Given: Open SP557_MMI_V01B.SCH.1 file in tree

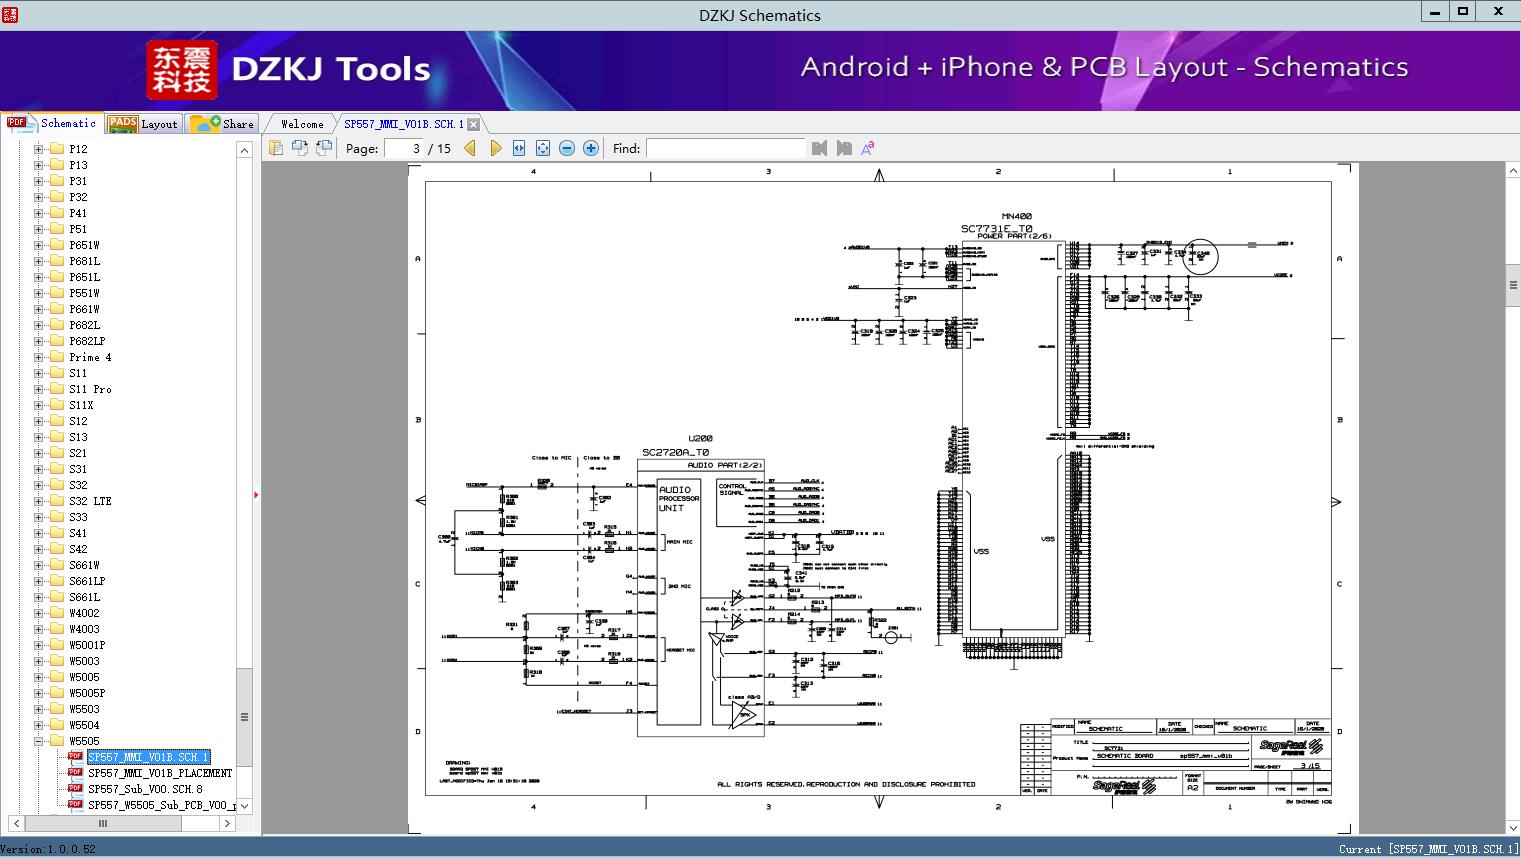Looking at the screenshot, I should click(x=148, y=757).
